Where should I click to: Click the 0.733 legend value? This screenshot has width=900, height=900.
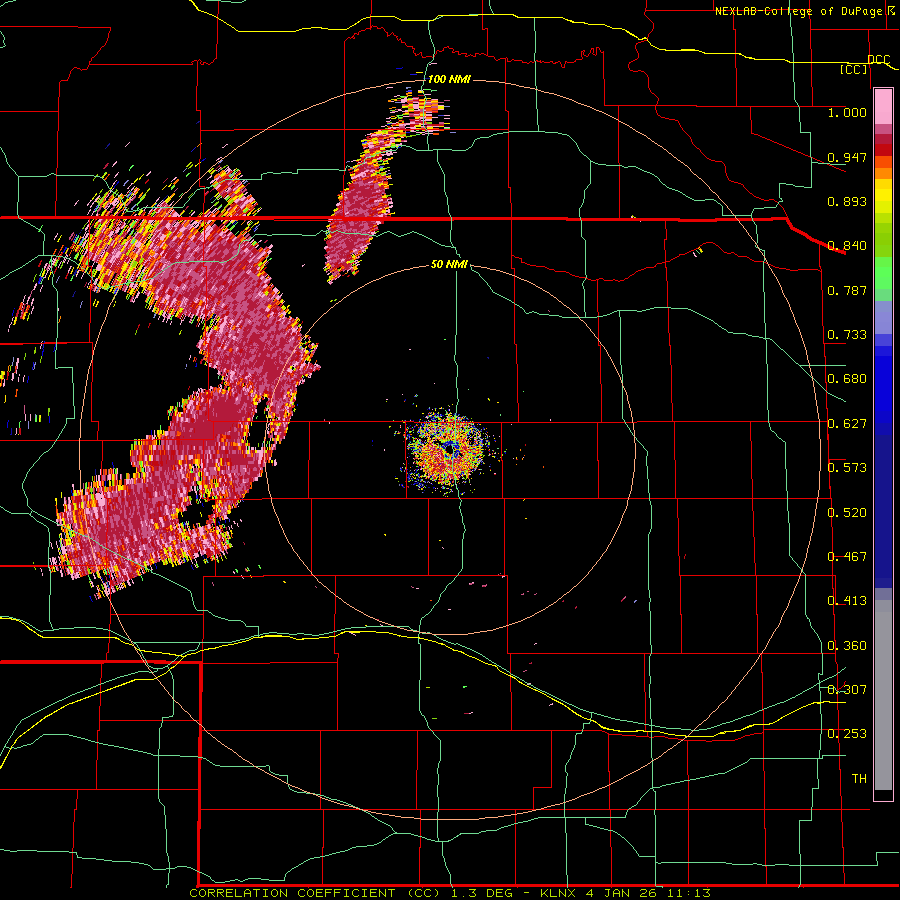847,335
